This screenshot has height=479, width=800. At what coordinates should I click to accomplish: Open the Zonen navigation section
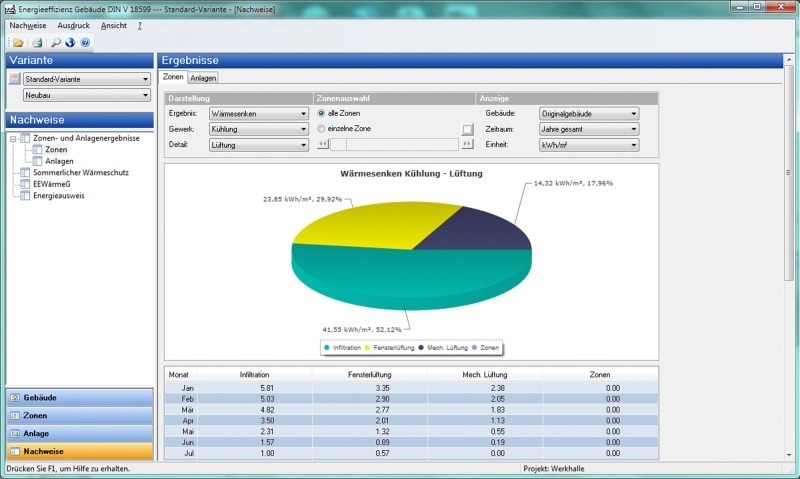click(80, 416)
